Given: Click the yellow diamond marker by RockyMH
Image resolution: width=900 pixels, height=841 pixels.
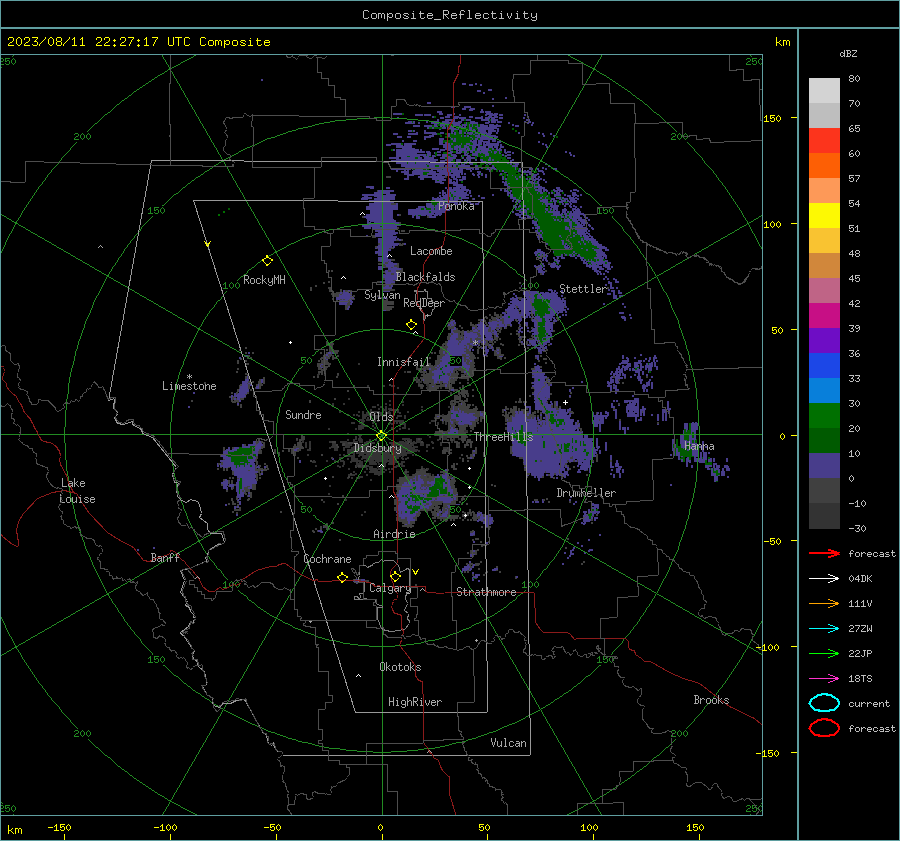Looking at the screenshot, I should pyautogui.click(x=267, y=261).
